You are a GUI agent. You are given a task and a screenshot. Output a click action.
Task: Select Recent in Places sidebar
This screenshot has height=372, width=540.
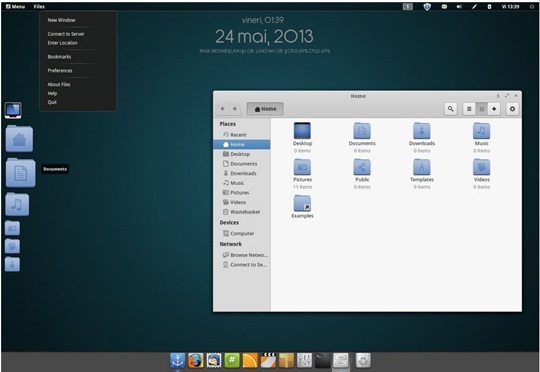click(x=241, y=135)
